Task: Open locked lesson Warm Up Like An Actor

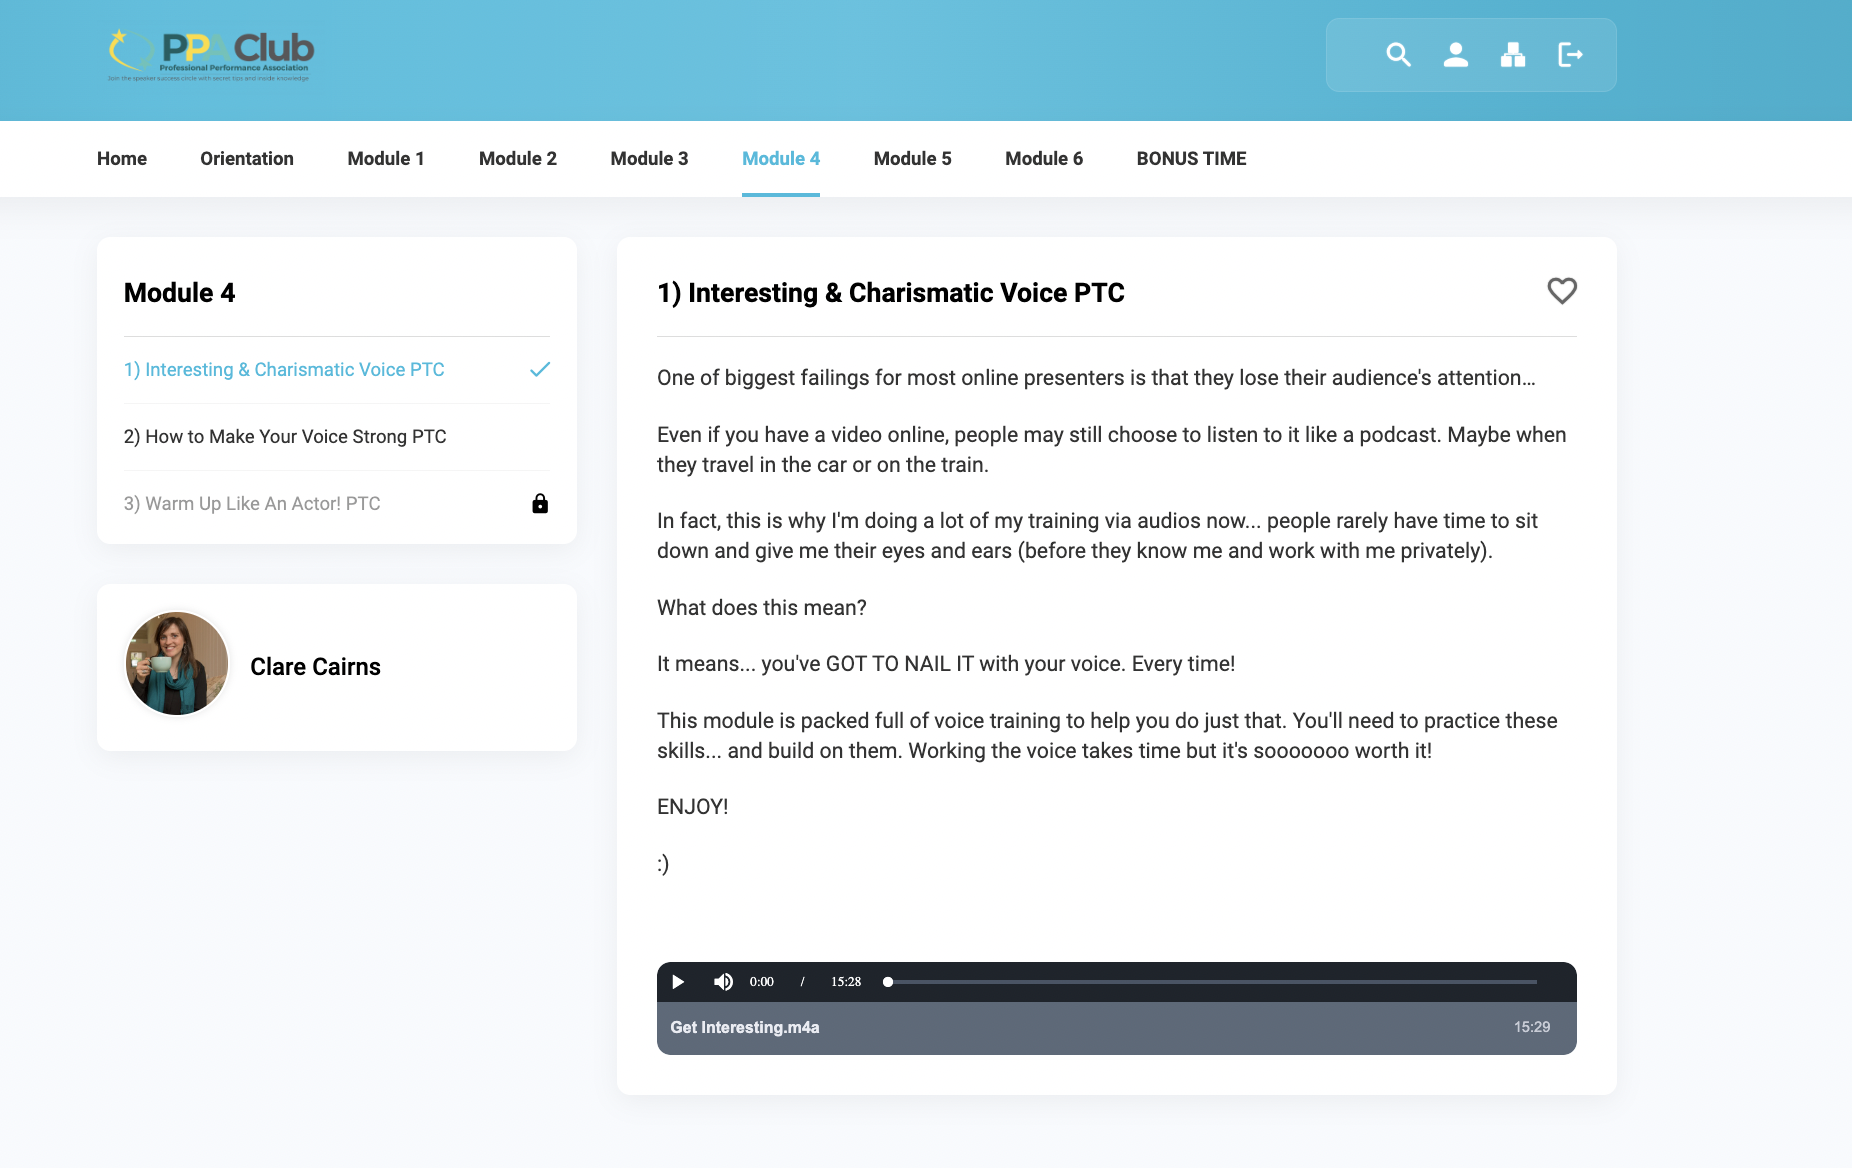Action: (252, 504)
